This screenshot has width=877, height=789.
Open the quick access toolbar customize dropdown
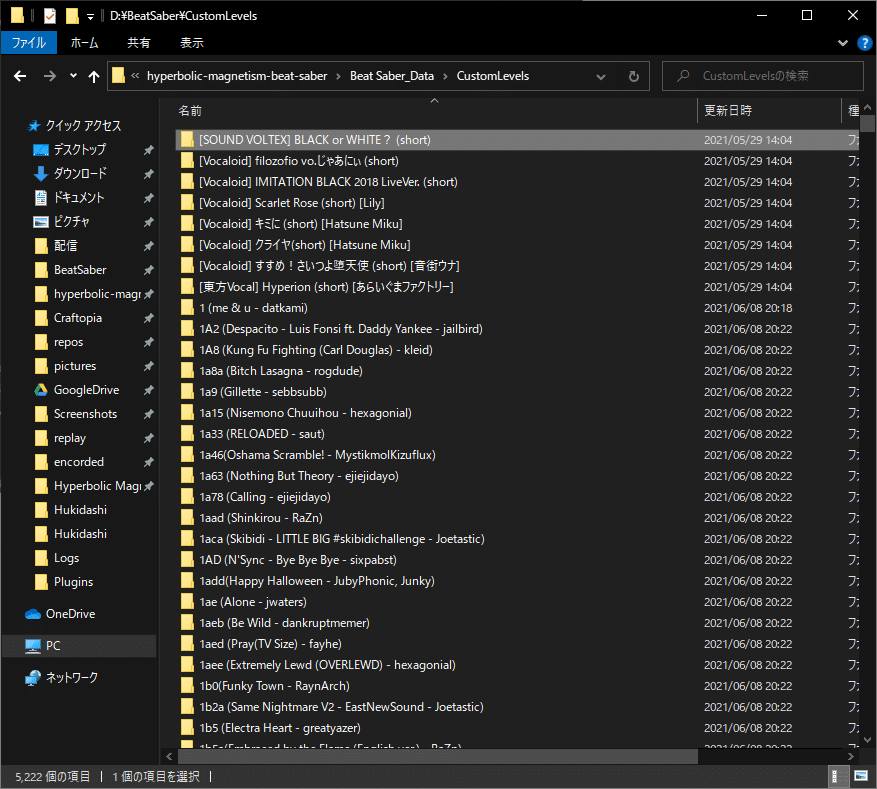(x=90, y=17)
